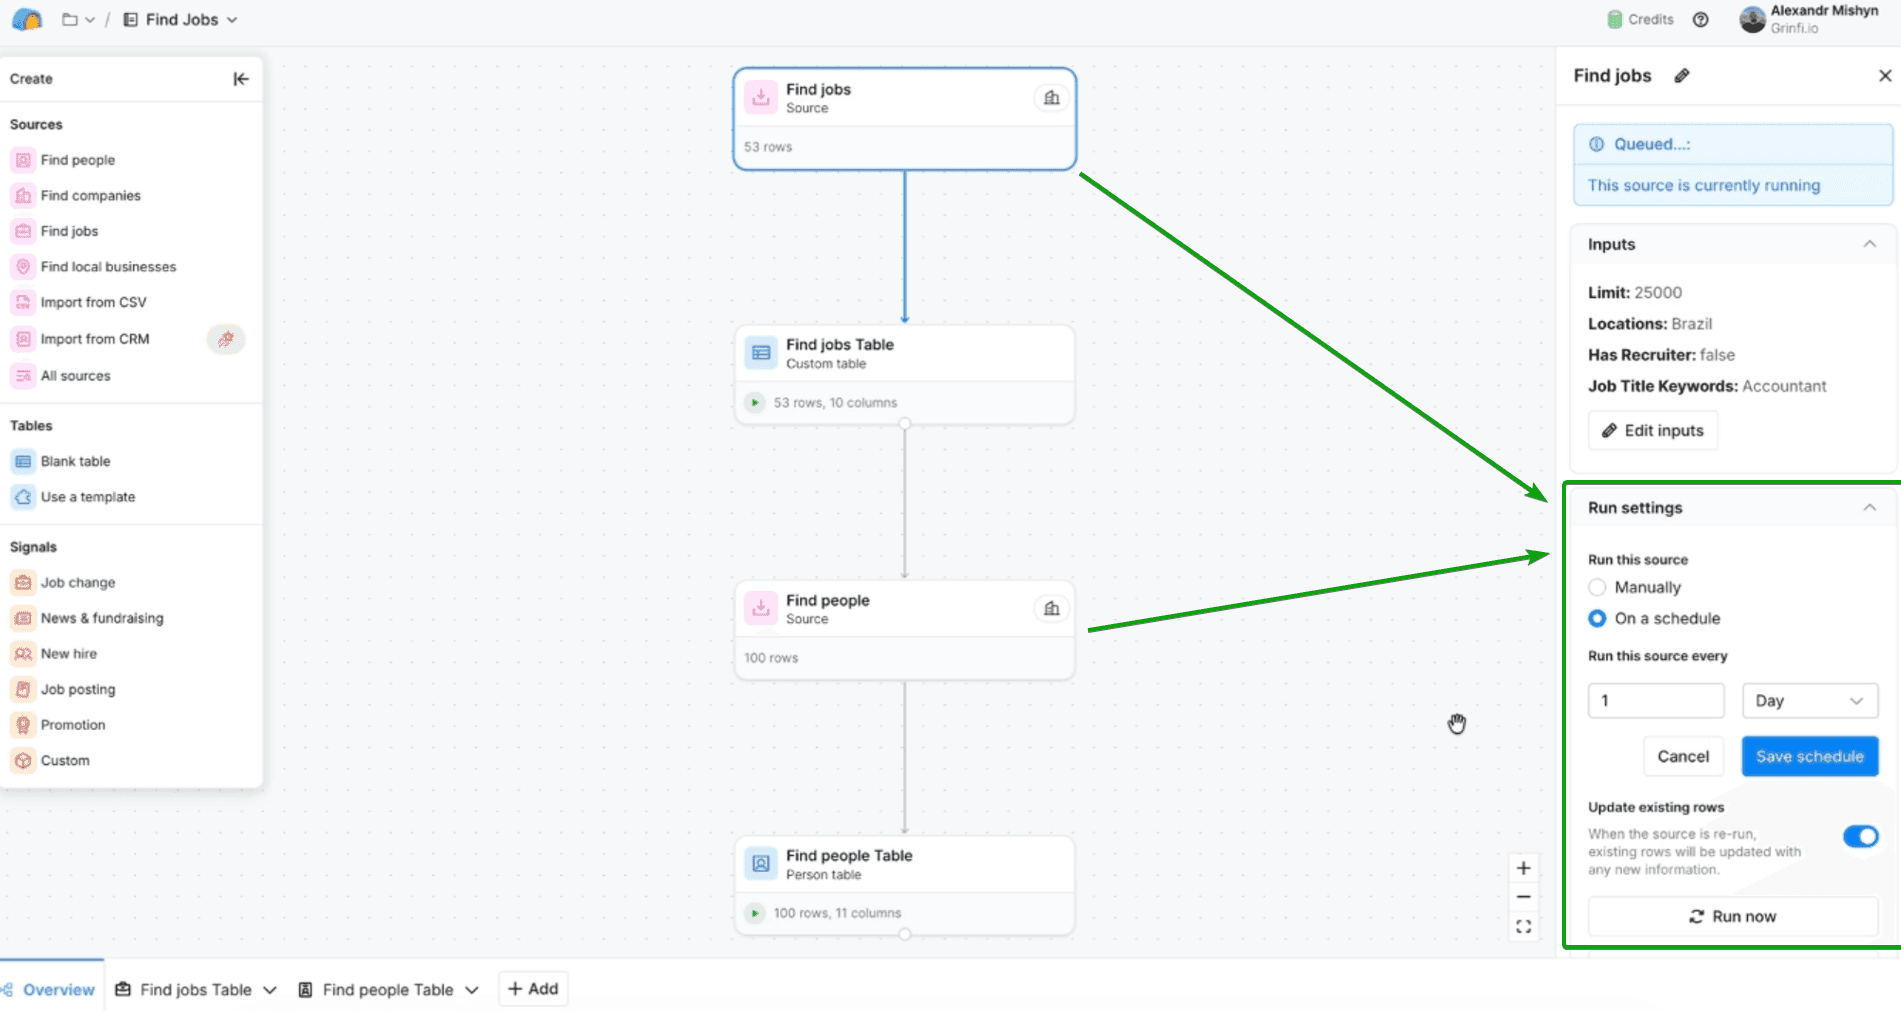Viewport: 1901px width, 1011px height.
Task: Click the schedule interval number field
Action: click(1655, 701)
